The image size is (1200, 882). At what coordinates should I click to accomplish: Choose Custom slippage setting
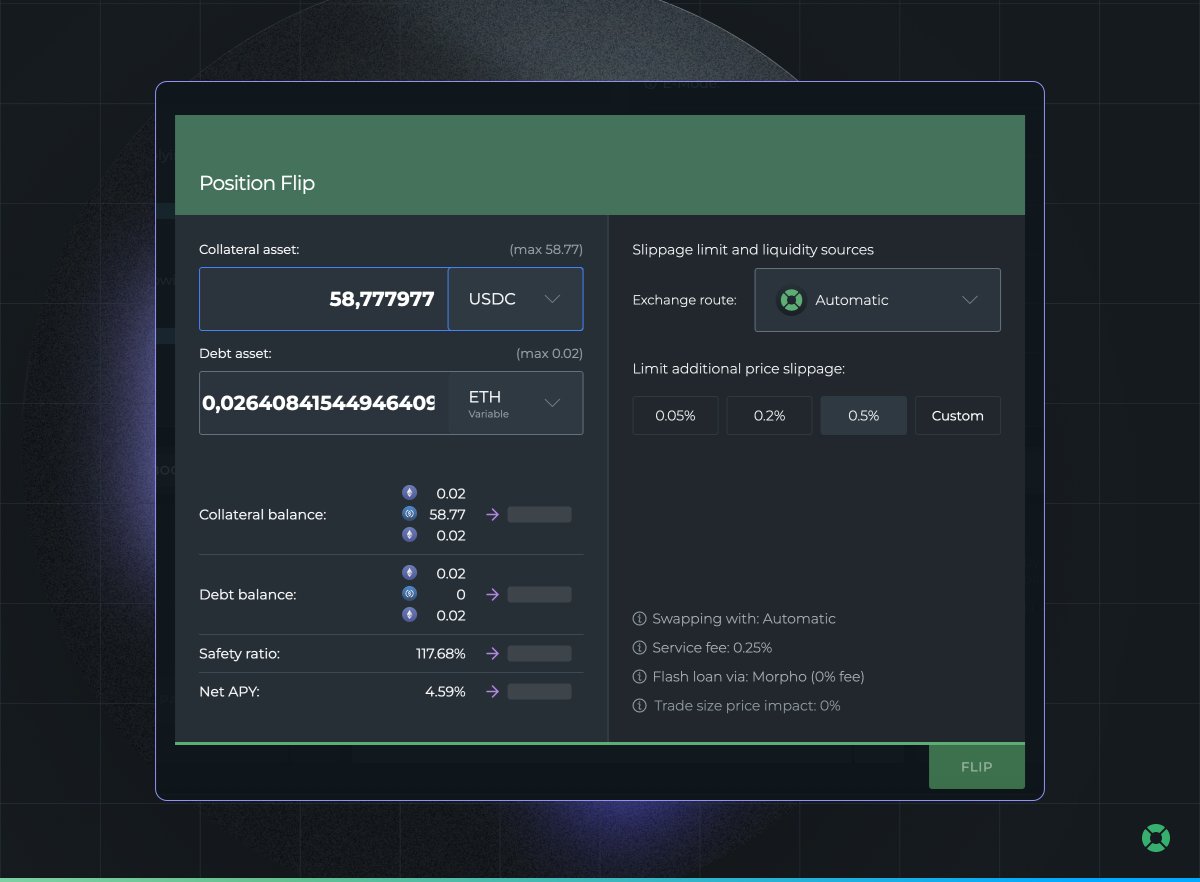[957, 416]
